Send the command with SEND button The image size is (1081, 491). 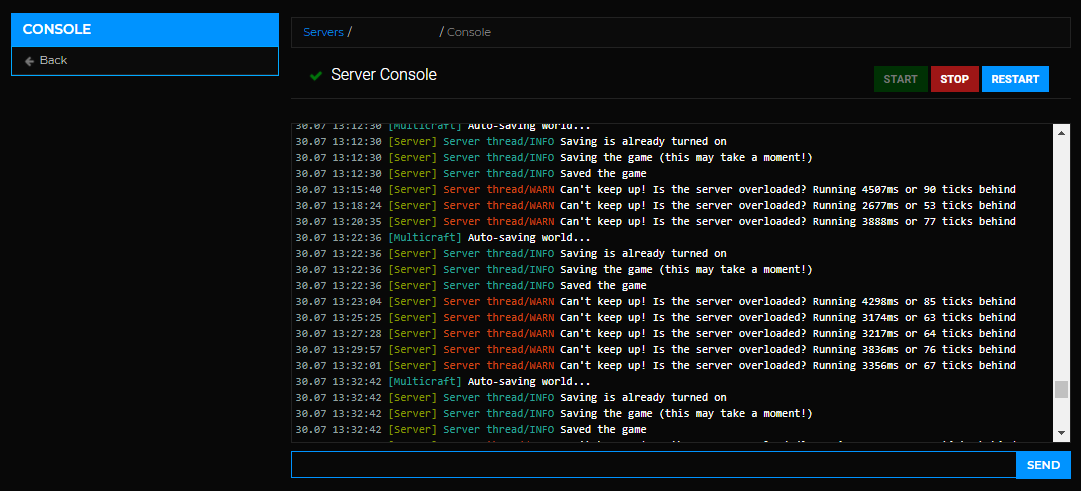coord(1043,465)
